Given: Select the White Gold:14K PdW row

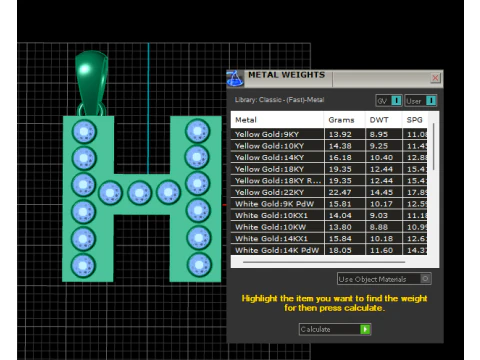Looking at the screenshot, I should 329,250.
